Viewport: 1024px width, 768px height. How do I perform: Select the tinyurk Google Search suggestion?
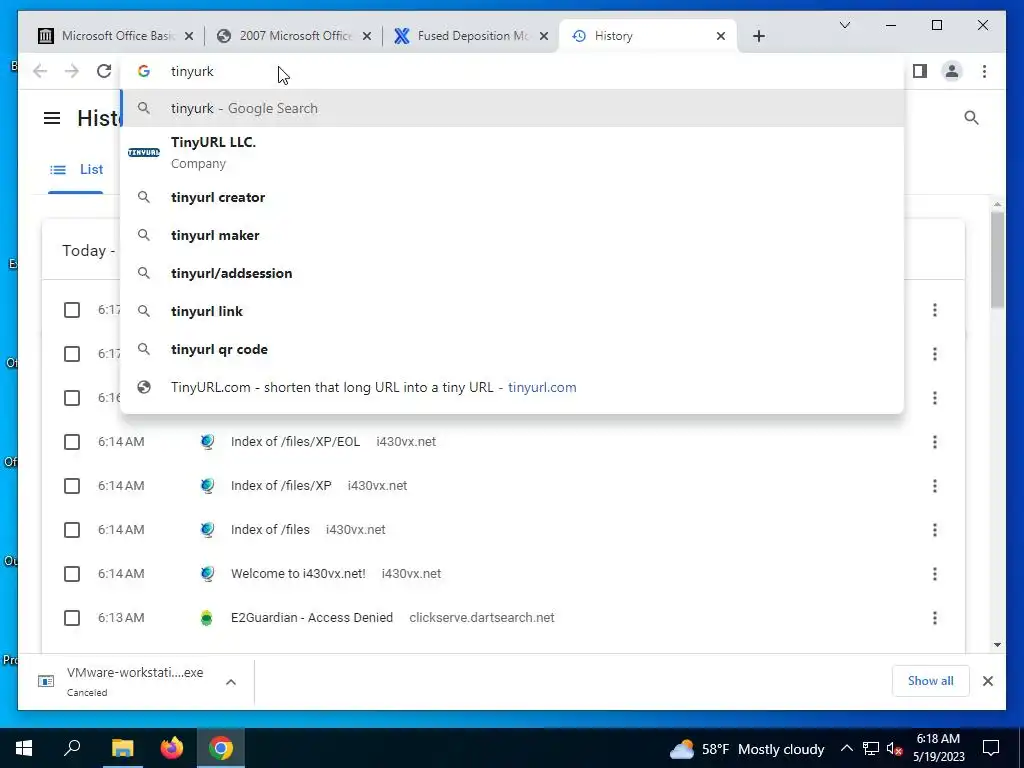click(513, 108)
